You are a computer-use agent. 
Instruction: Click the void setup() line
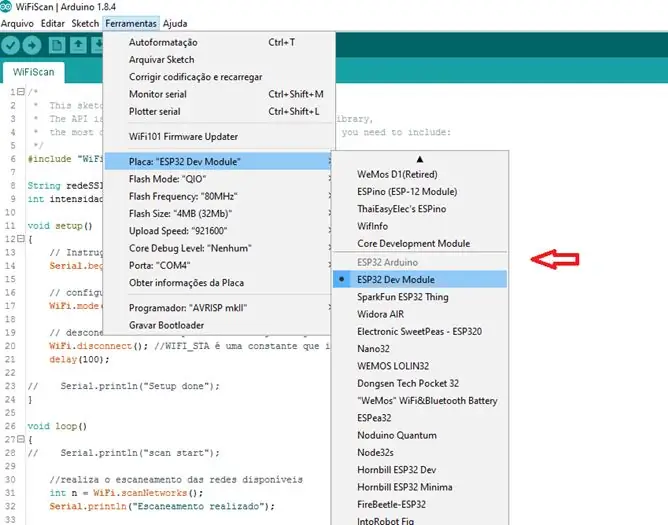[x=60, y=226]
